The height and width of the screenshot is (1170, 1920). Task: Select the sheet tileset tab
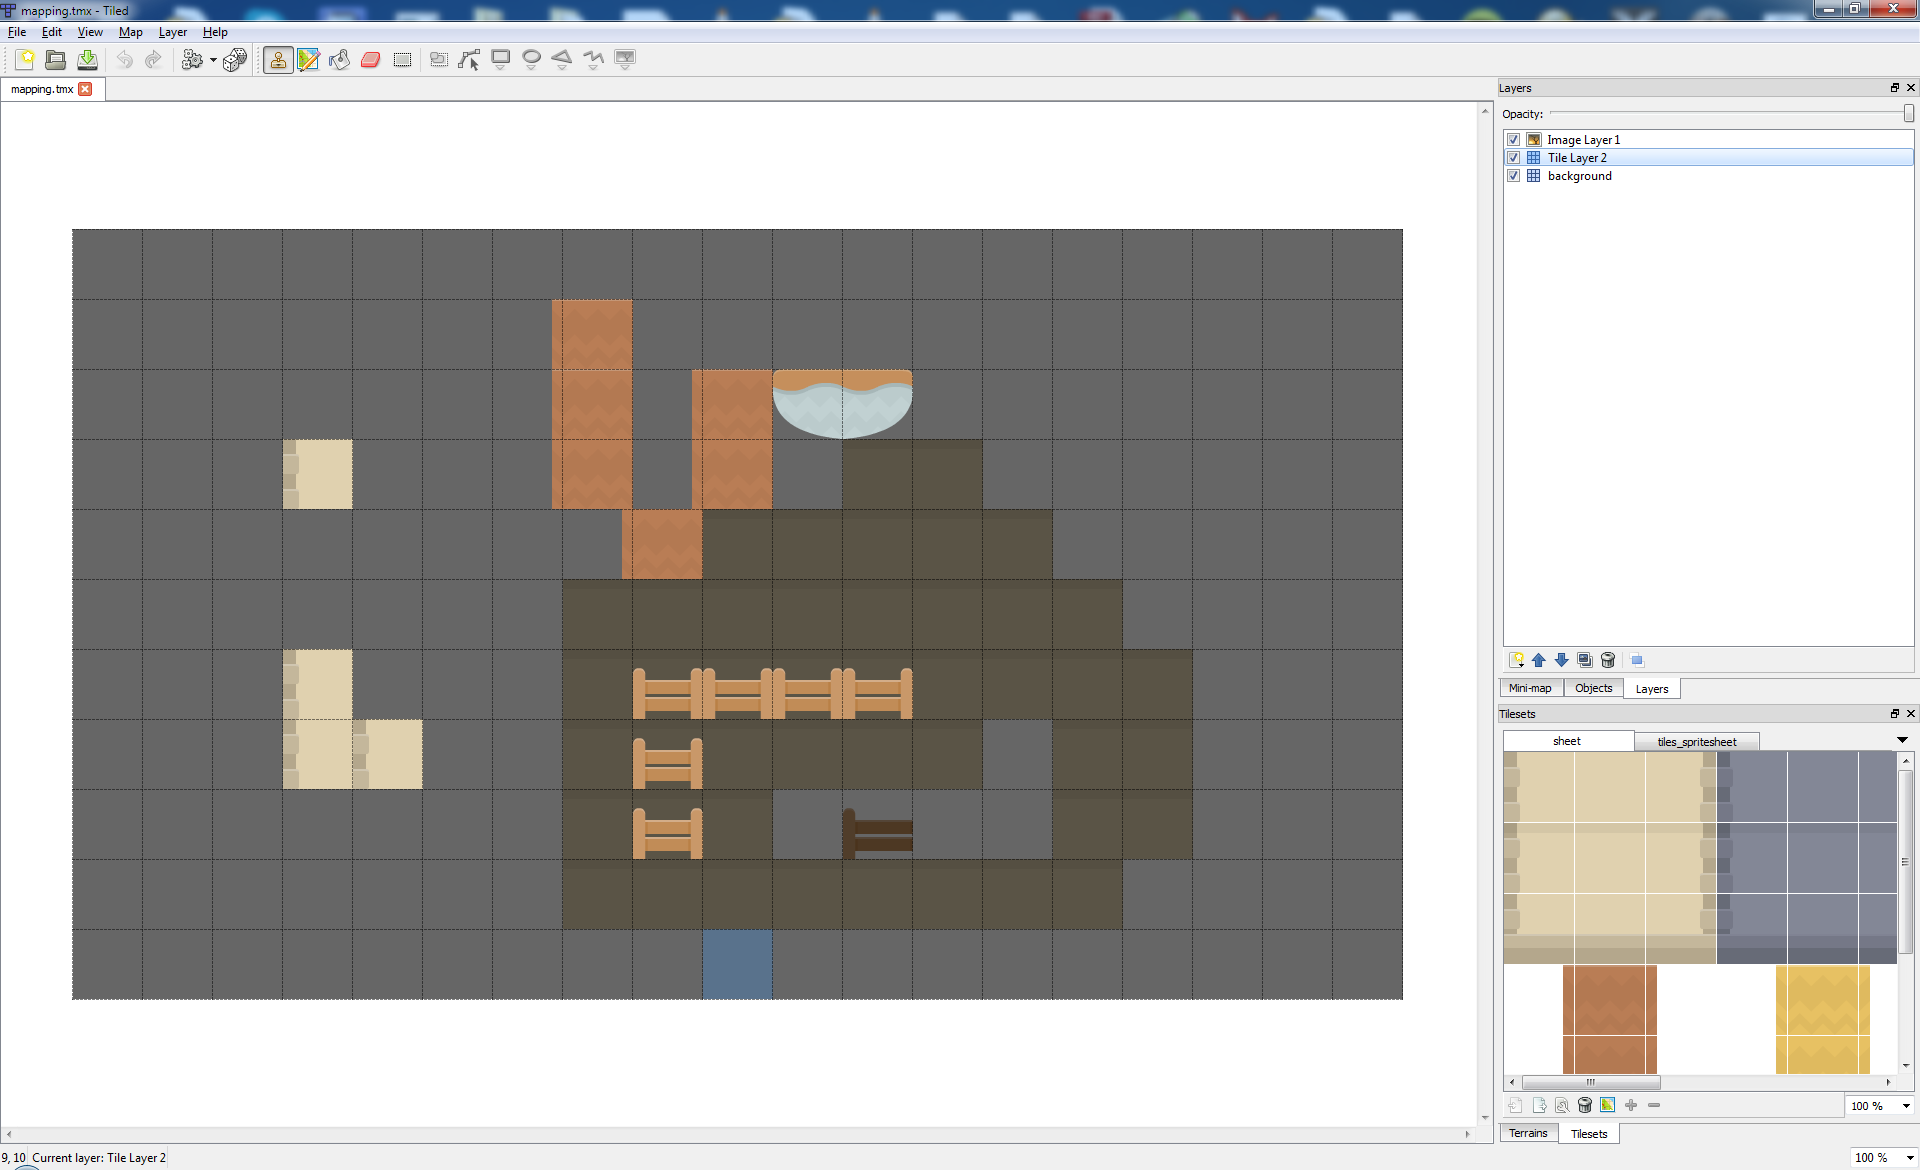[x=1567, y=741]
